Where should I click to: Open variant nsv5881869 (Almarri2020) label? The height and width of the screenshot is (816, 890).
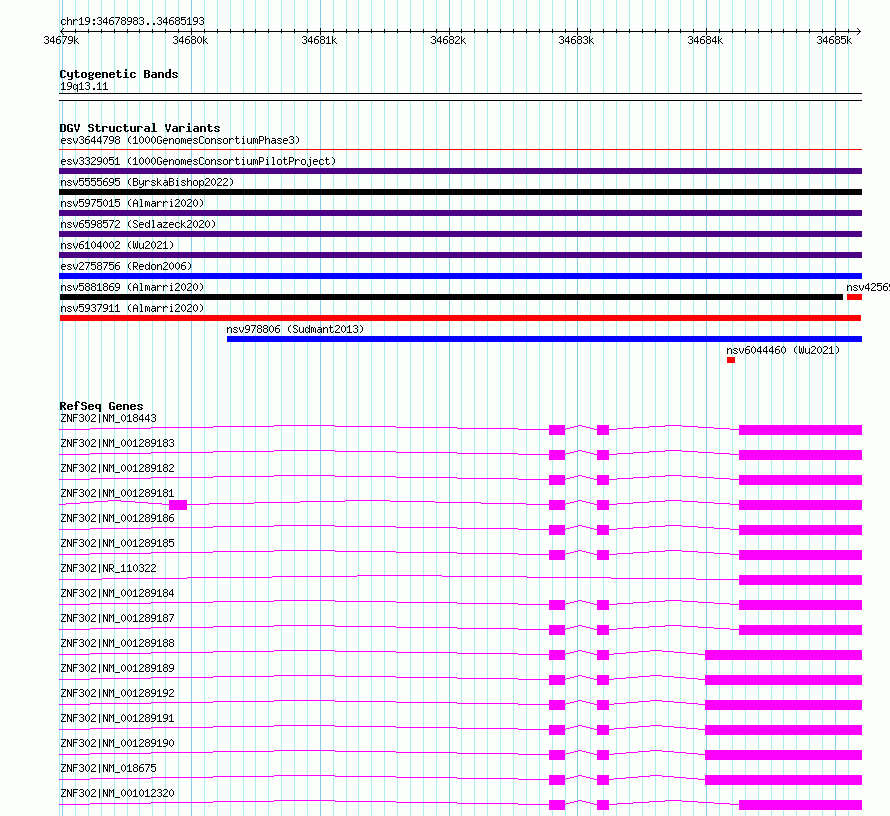[x=132, y=287]
